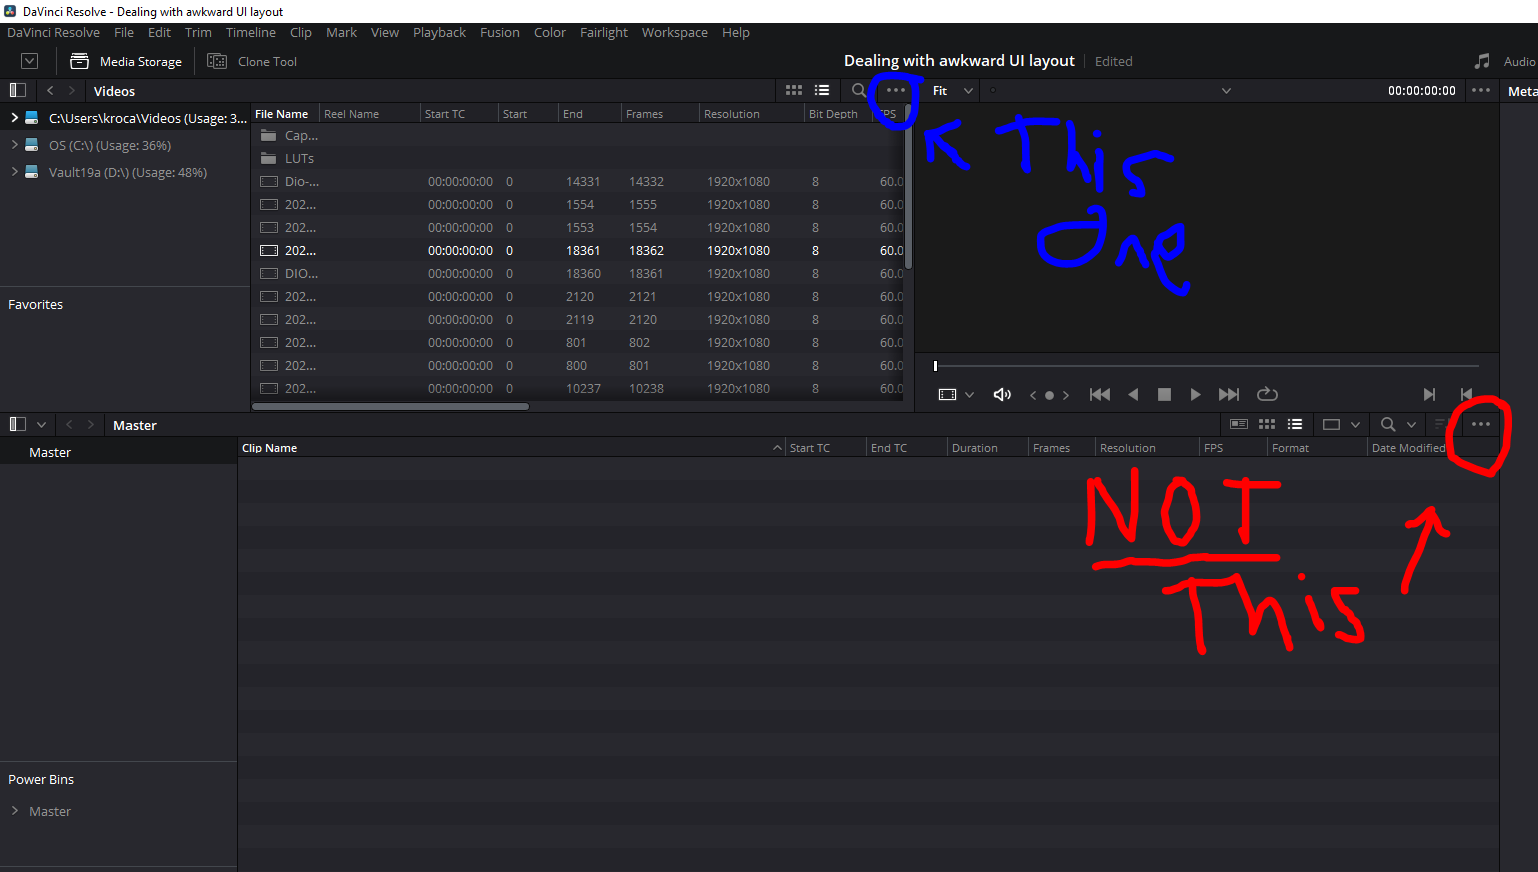Select the Master bin
This screenshot has width=1538, height=872.
(118, 452)
